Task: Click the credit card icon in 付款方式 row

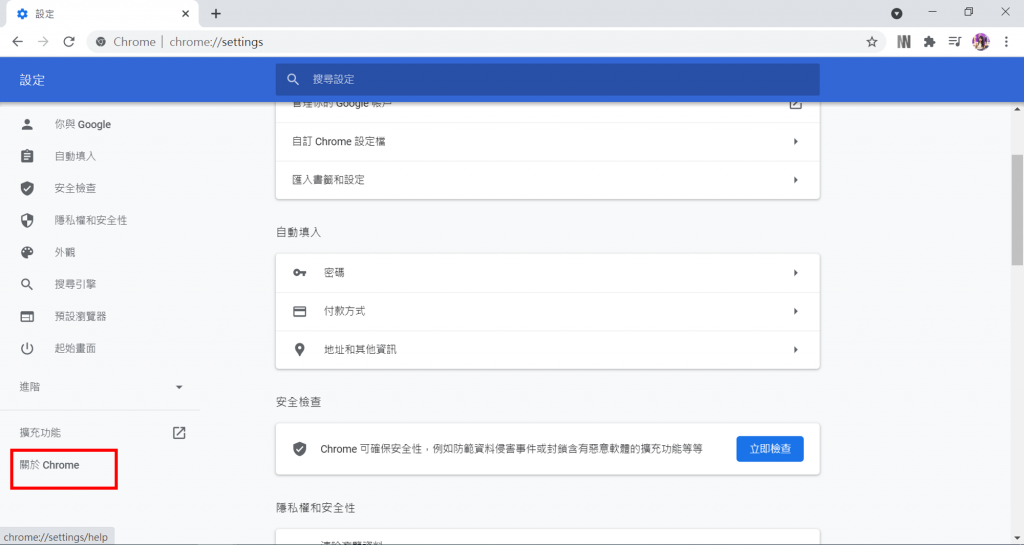Action: [300, 311]
